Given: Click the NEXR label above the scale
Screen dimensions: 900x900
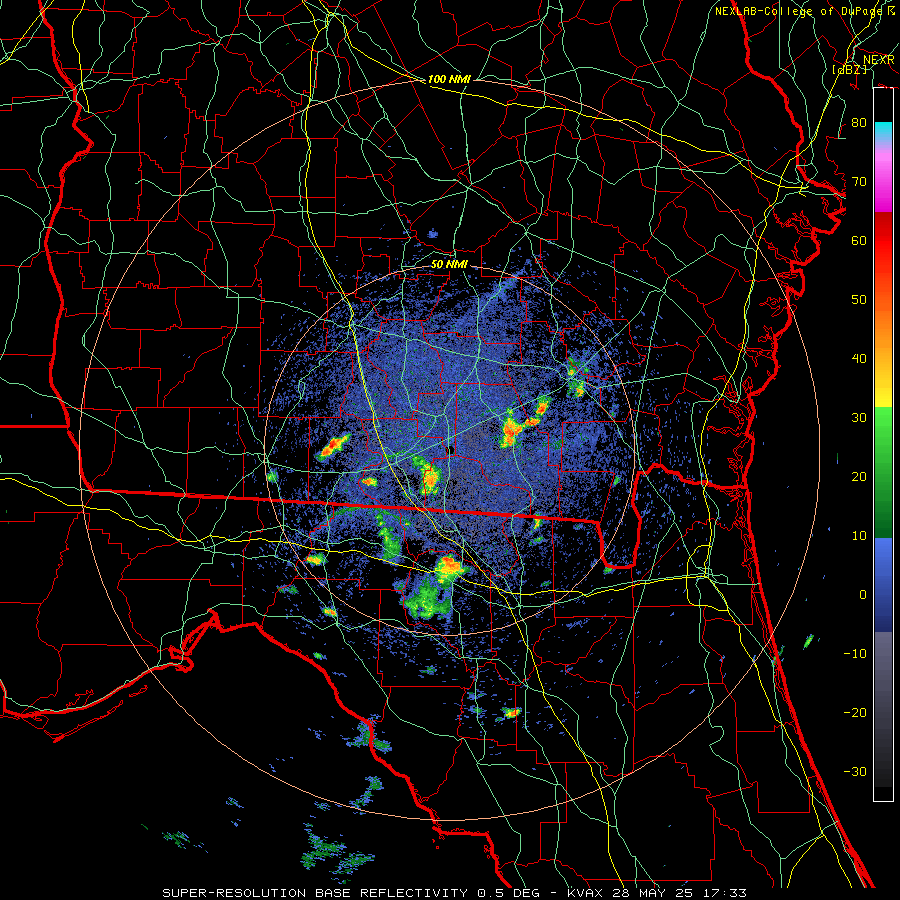Looking at the screenshot, I should pyautogui.click(x=878, y=60).
